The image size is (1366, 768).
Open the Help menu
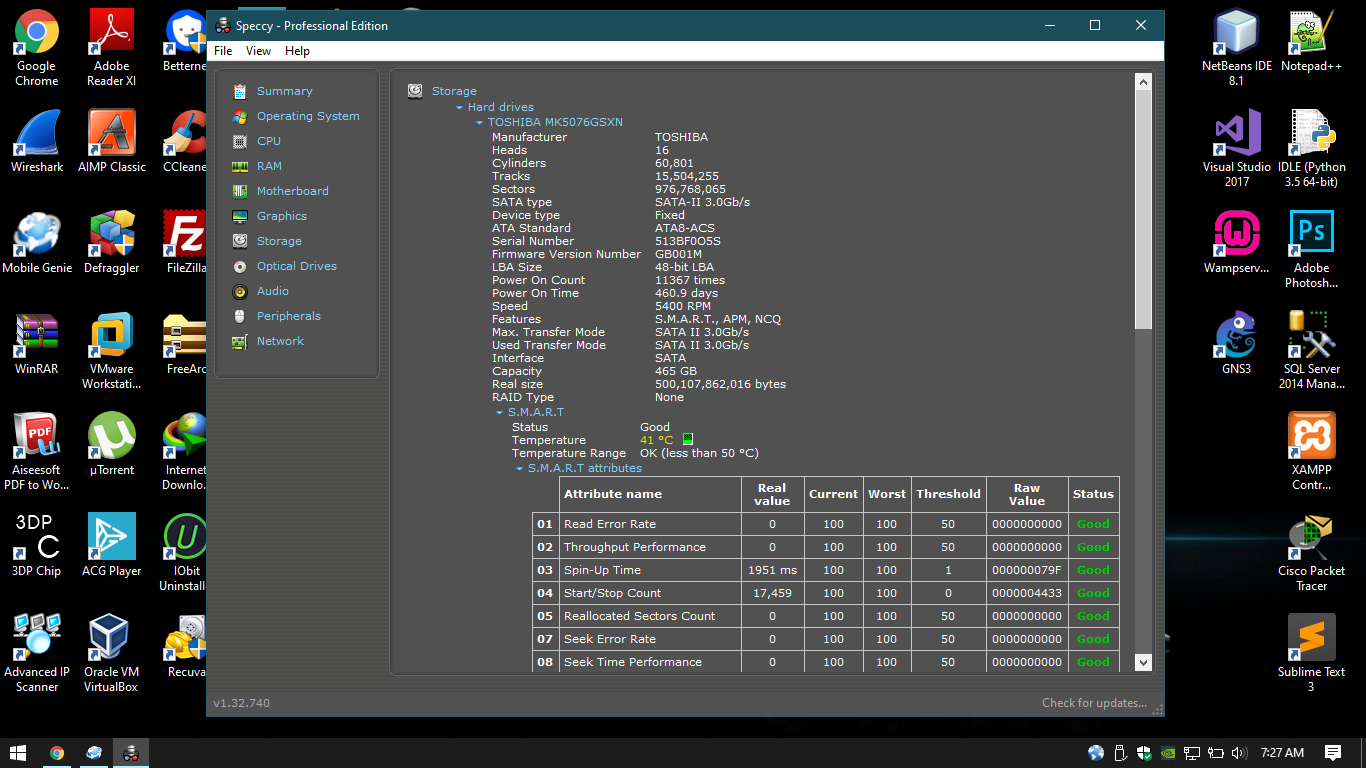pos(297,51)
